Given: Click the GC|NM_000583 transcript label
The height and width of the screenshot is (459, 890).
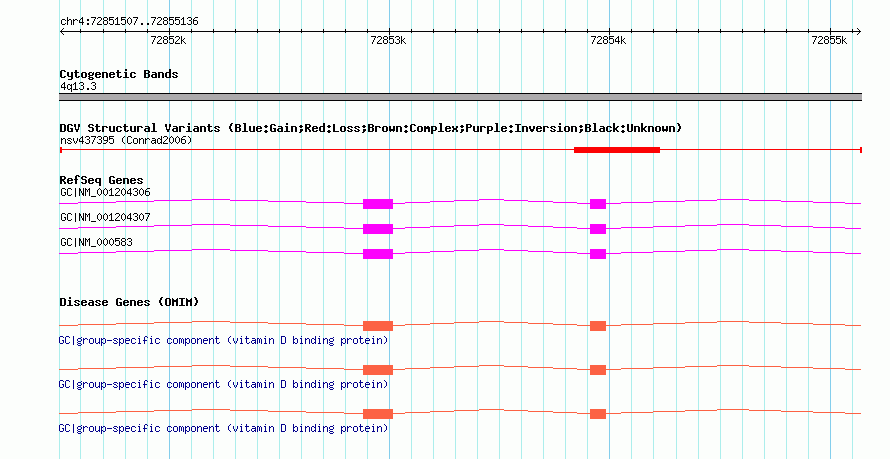Looking at the screenshot, I should click(96, 242).
